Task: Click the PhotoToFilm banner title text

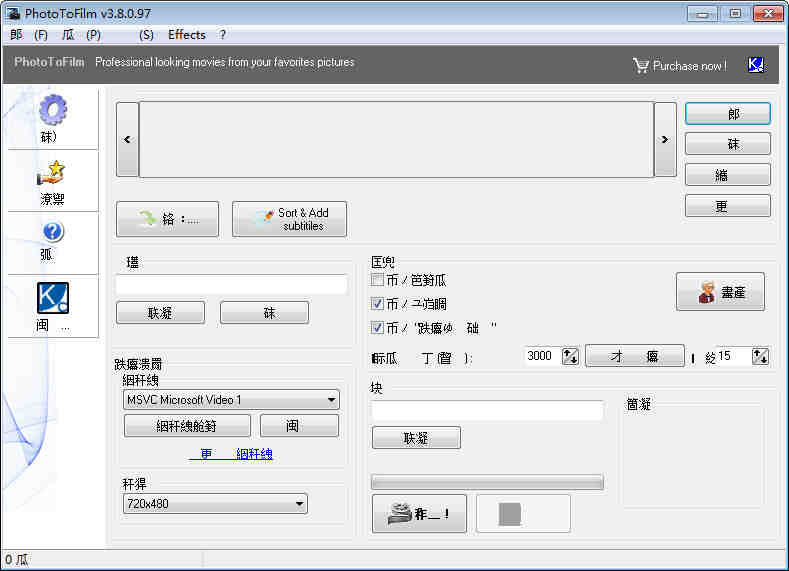Action: tap(49, 62)
